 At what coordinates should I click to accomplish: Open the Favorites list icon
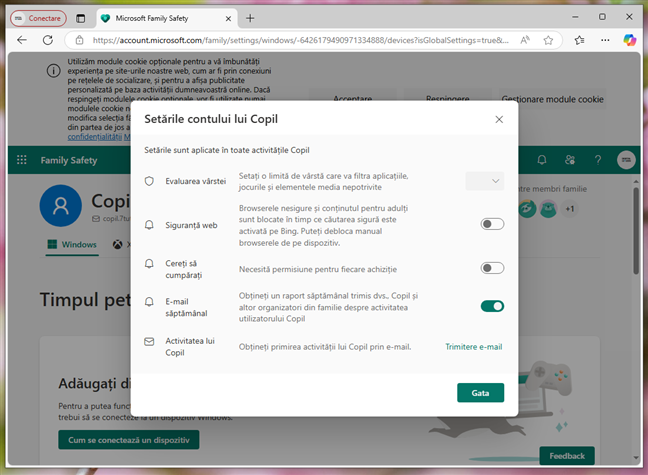[x=580, y=41]
